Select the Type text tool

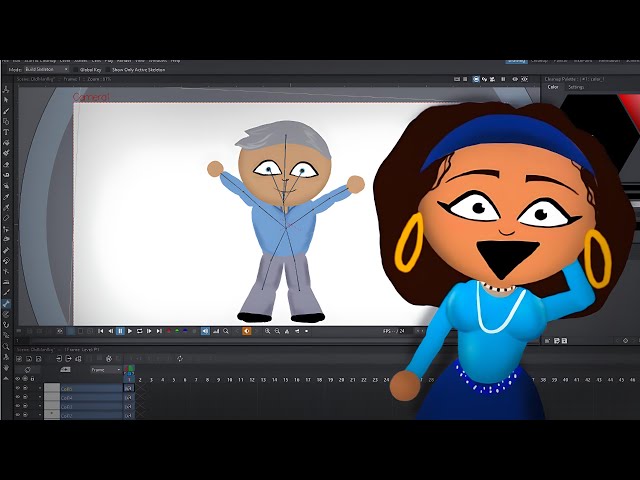tap(6, 132)
